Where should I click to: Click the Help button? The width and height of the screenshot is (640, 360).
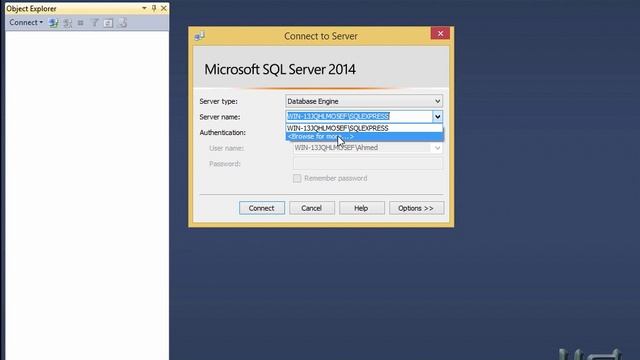coord(362,208)
